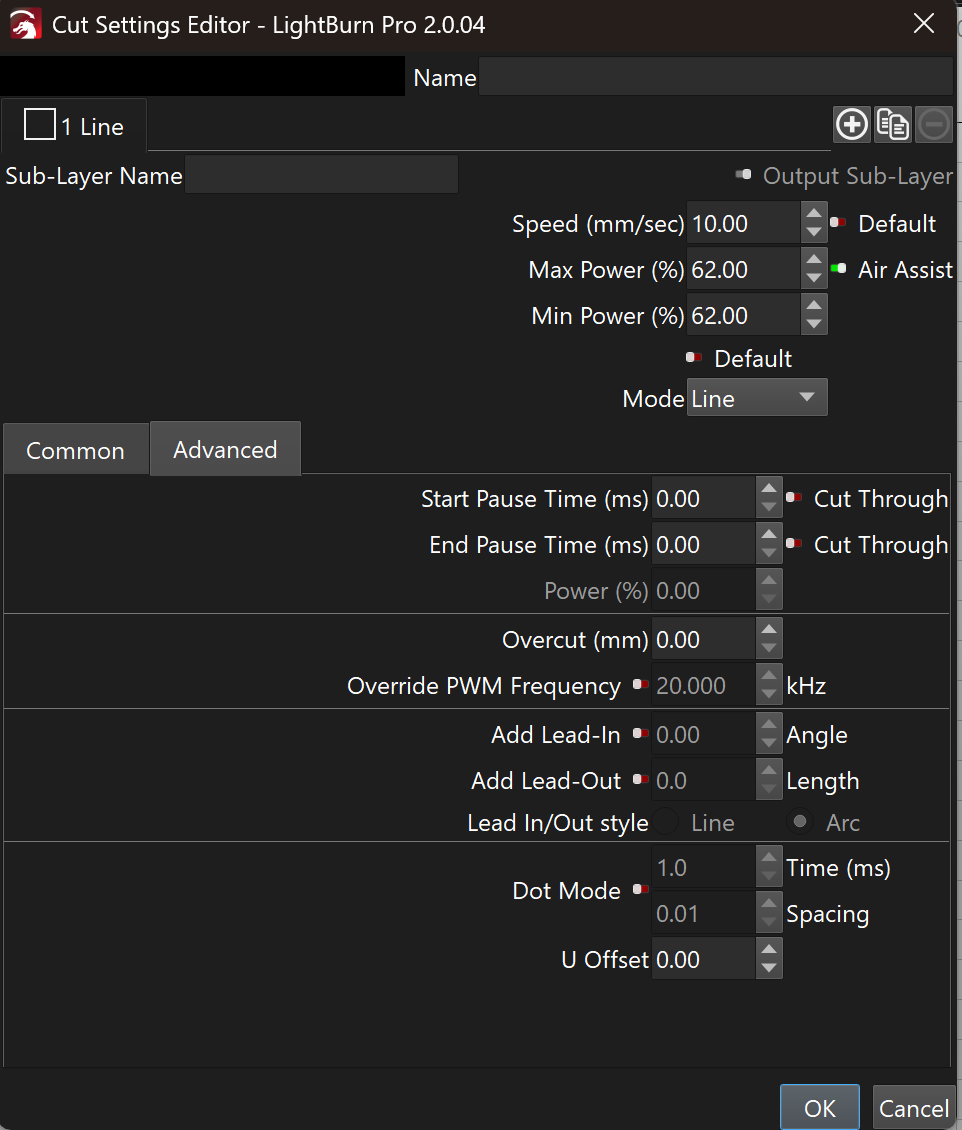Turn on the Dot Mode toggle
The width and height of the screenshot is (962, 1130).
click(x=640, y=890)
